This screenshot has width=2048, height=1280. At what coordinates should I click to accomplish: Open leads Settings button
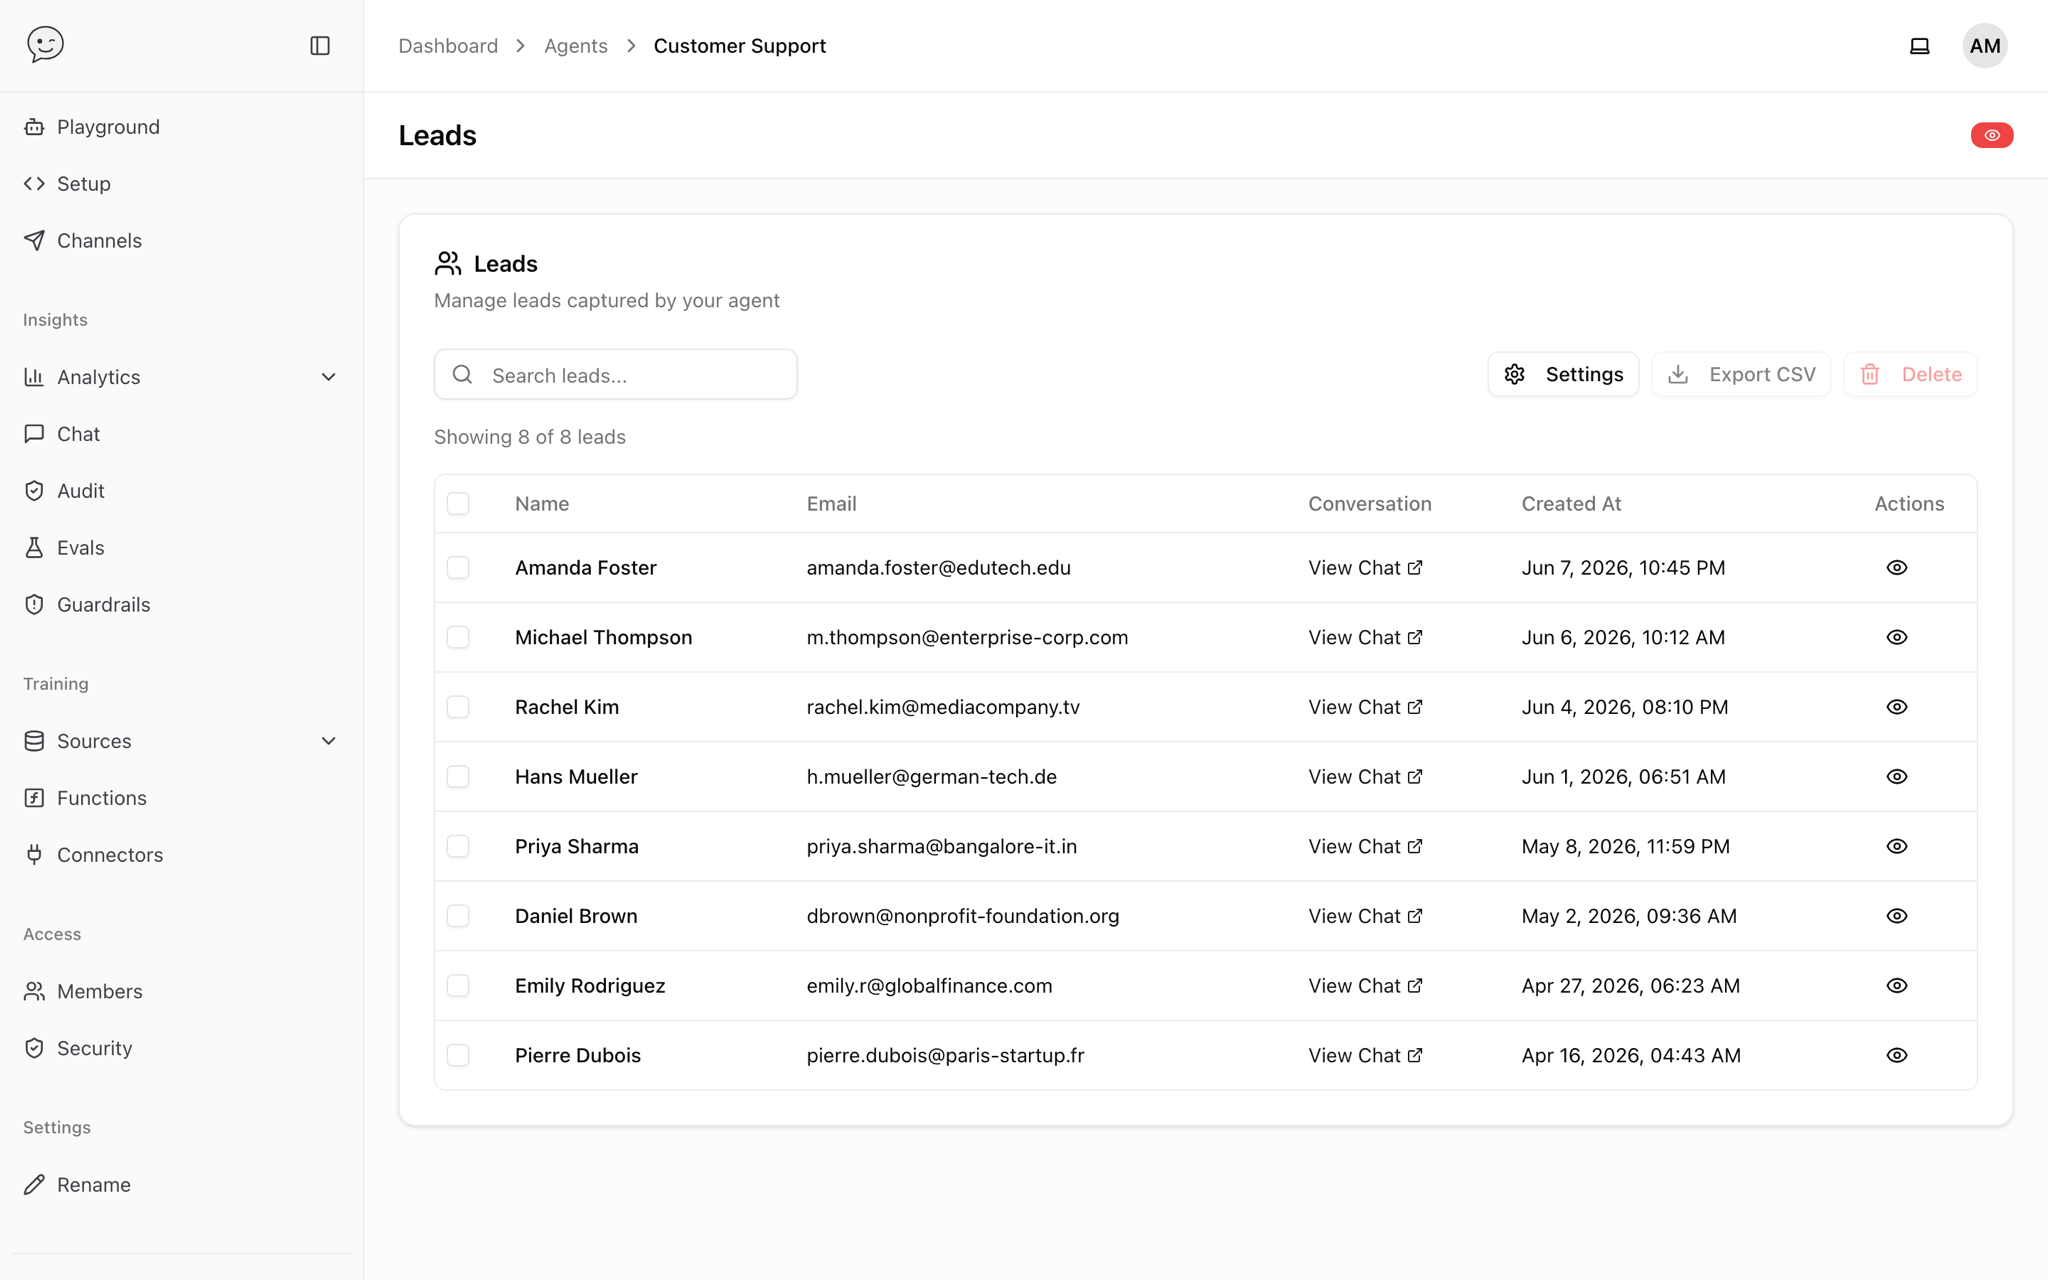(x=1563, y=374)
